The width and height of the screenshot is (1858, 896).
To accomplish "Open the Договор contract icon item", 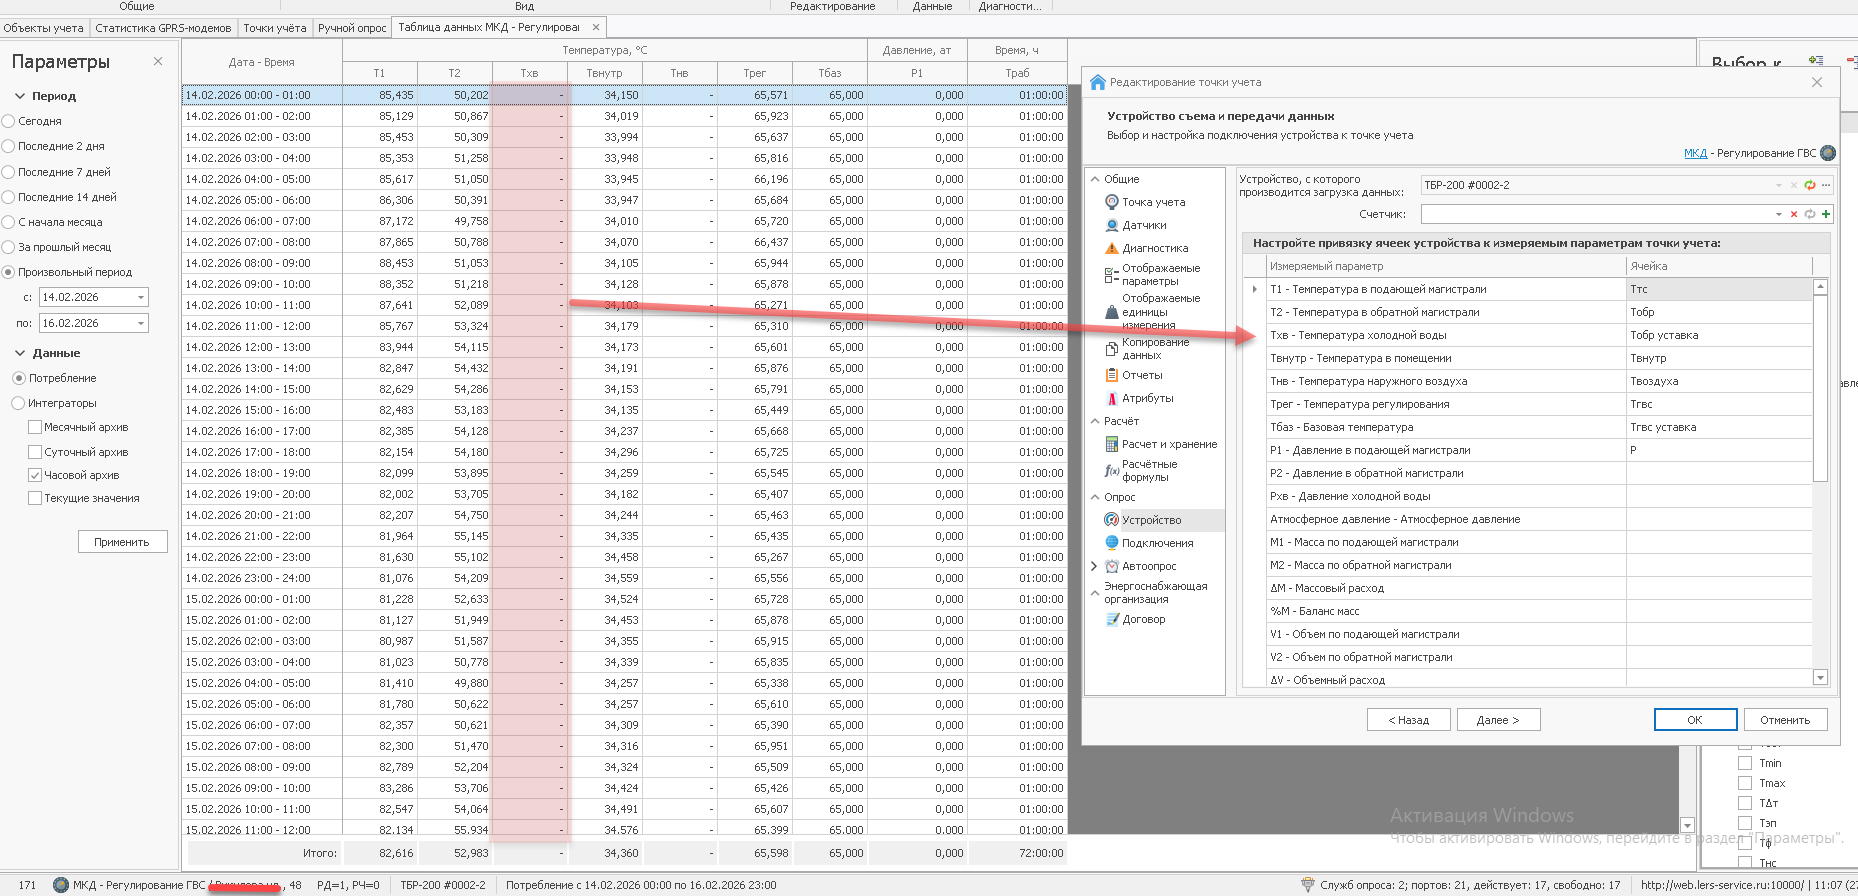I will tap(1112, 619).
